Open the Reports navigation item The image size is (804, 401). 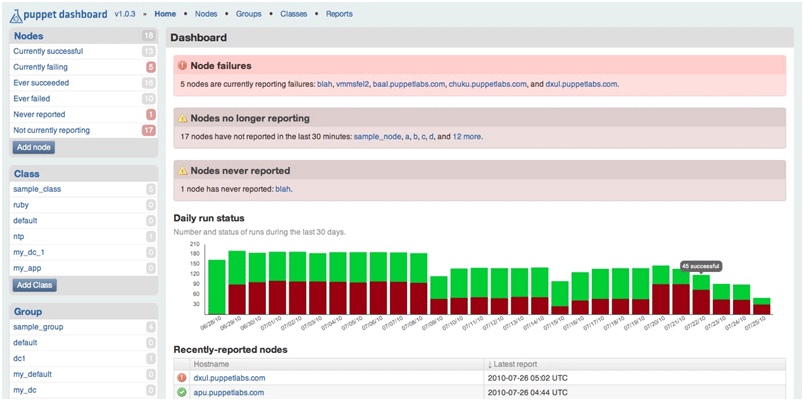339,14
